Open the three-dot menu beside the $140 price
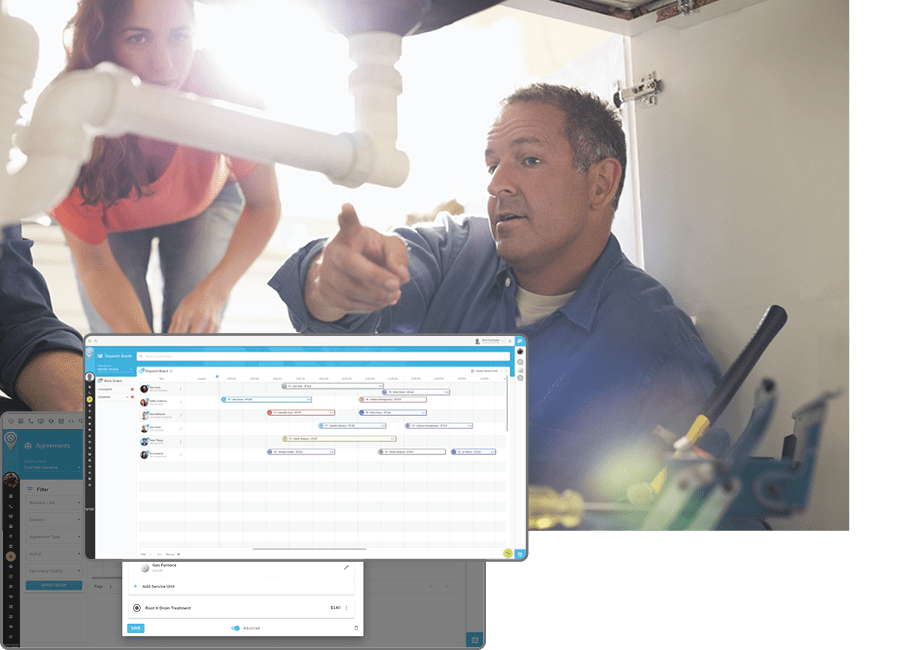Screen dimensions: 900x650 tap(346, 608)
